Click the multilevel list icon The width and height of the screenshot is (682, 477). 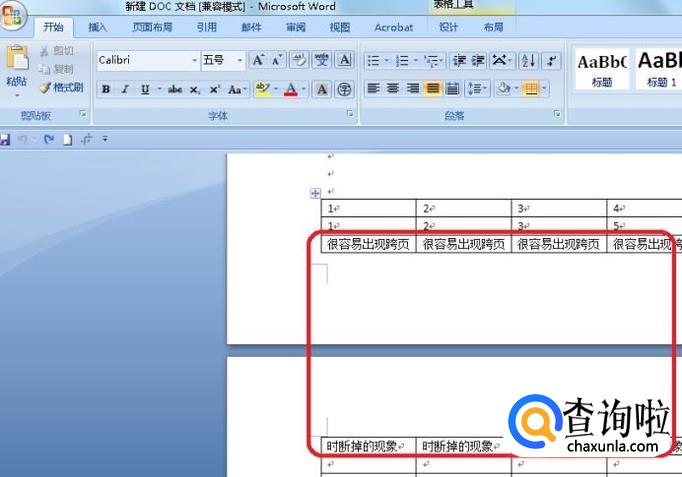pos(431,61)
